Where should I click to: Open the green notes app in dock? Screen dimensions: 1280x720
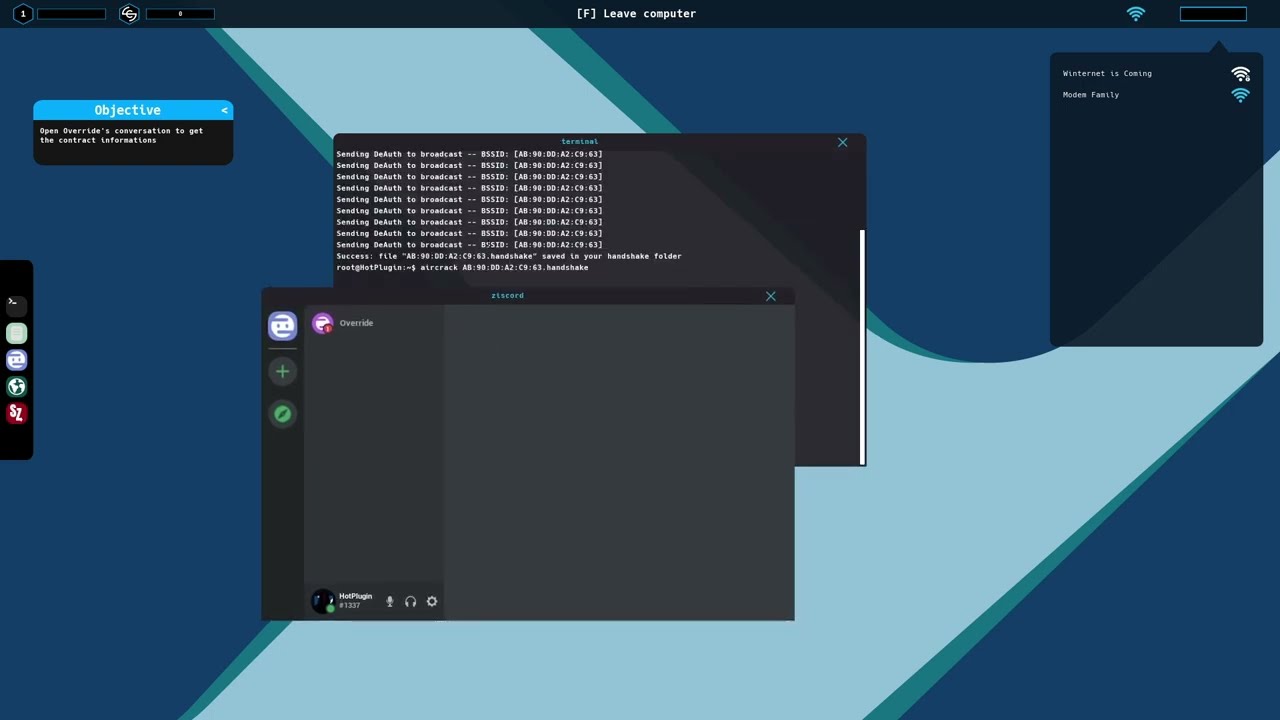pyautogui.click(x=16, y=333)
